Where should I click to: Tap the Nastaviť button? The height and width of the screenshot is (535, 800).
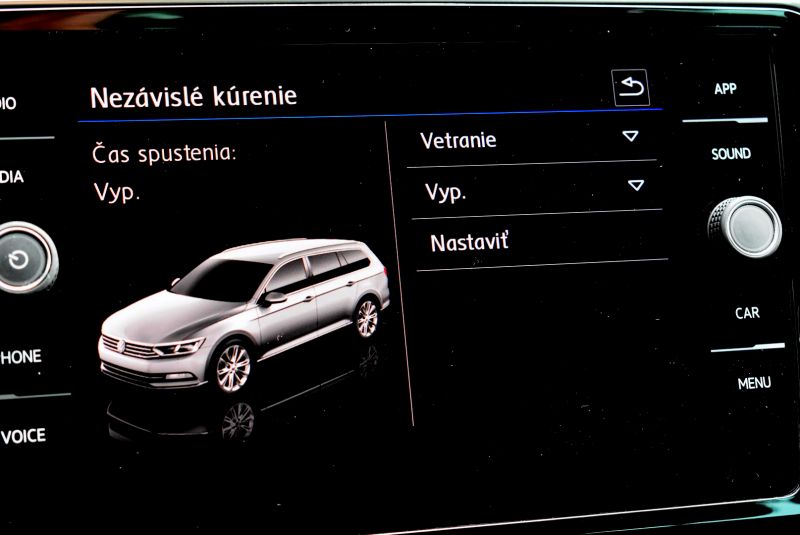541,242
